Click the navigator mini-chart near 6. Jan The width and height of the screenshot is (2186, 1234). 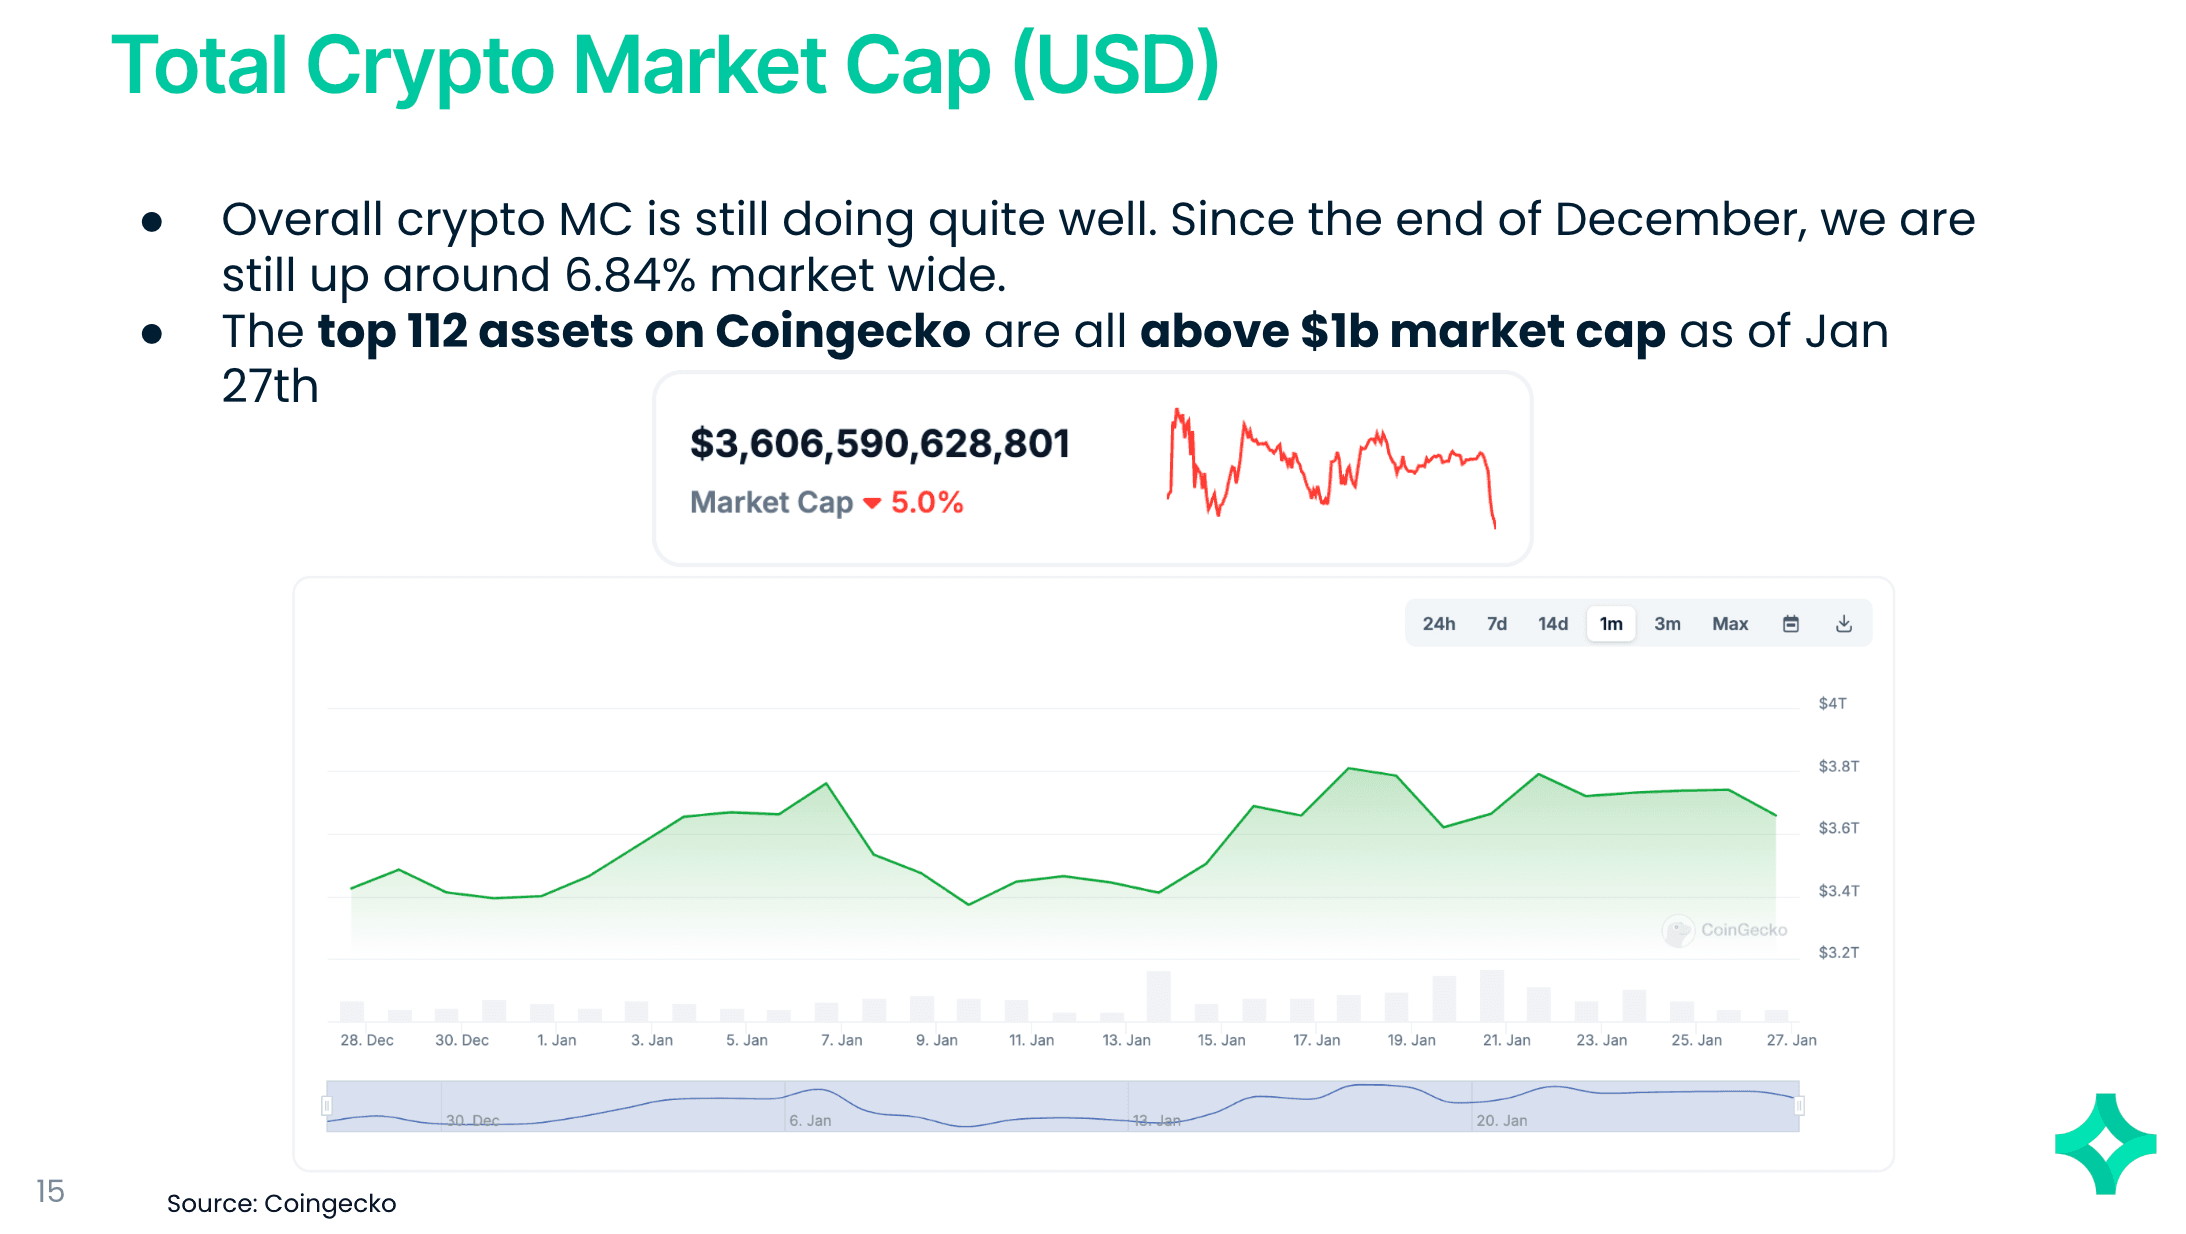pos(810,1105)
